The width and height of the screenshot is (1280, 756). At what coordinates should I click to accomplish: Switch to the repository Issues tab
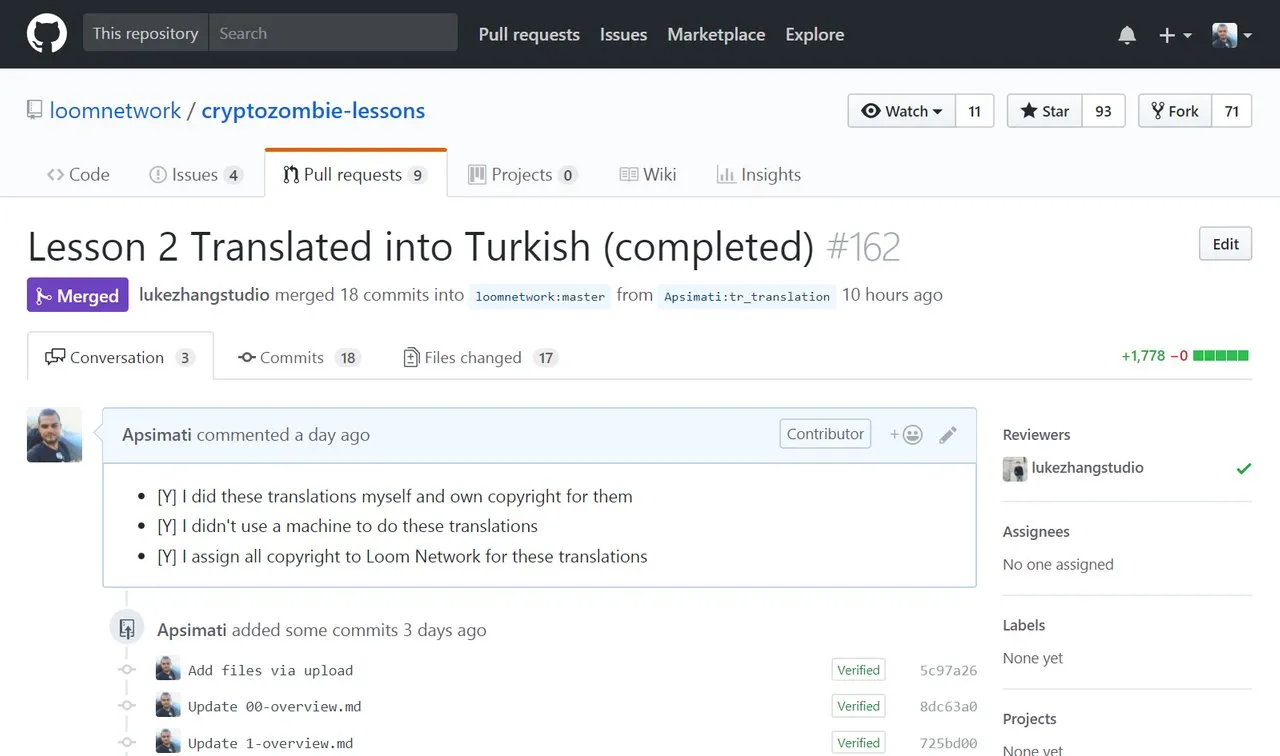pos(196,174)
